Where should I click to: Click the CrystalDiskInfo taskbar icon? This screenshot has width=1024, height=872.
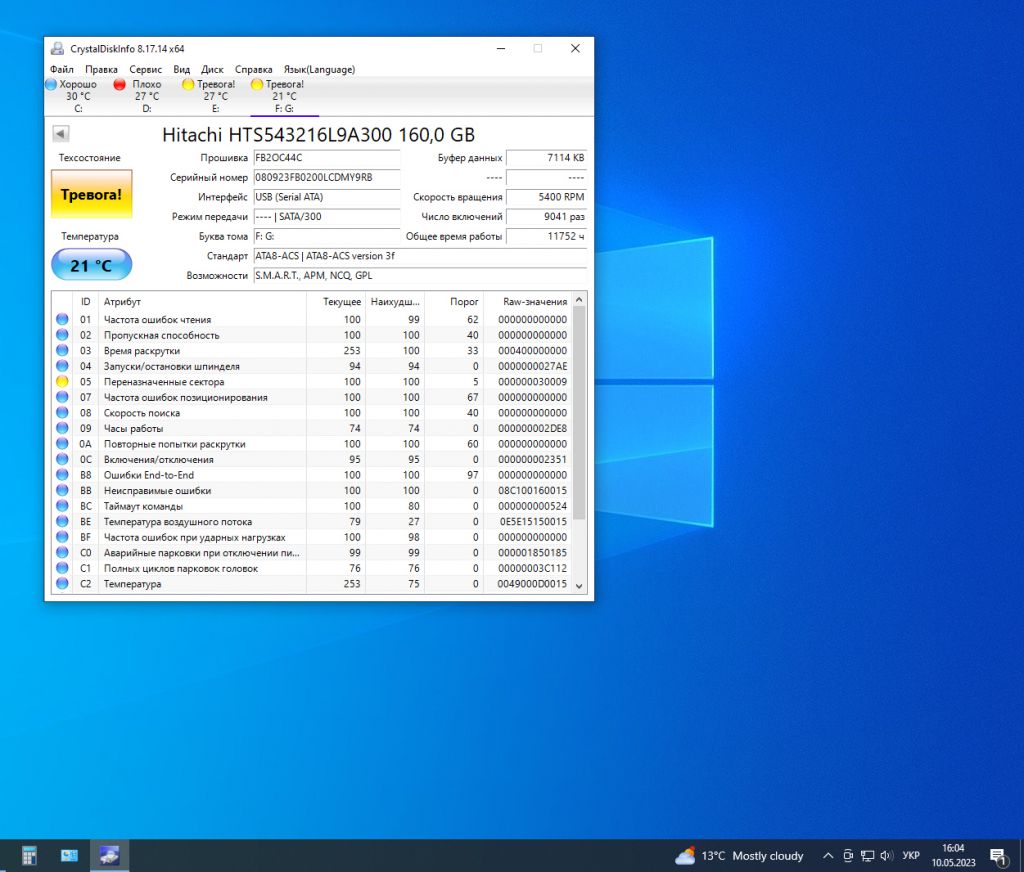point(109,855)
